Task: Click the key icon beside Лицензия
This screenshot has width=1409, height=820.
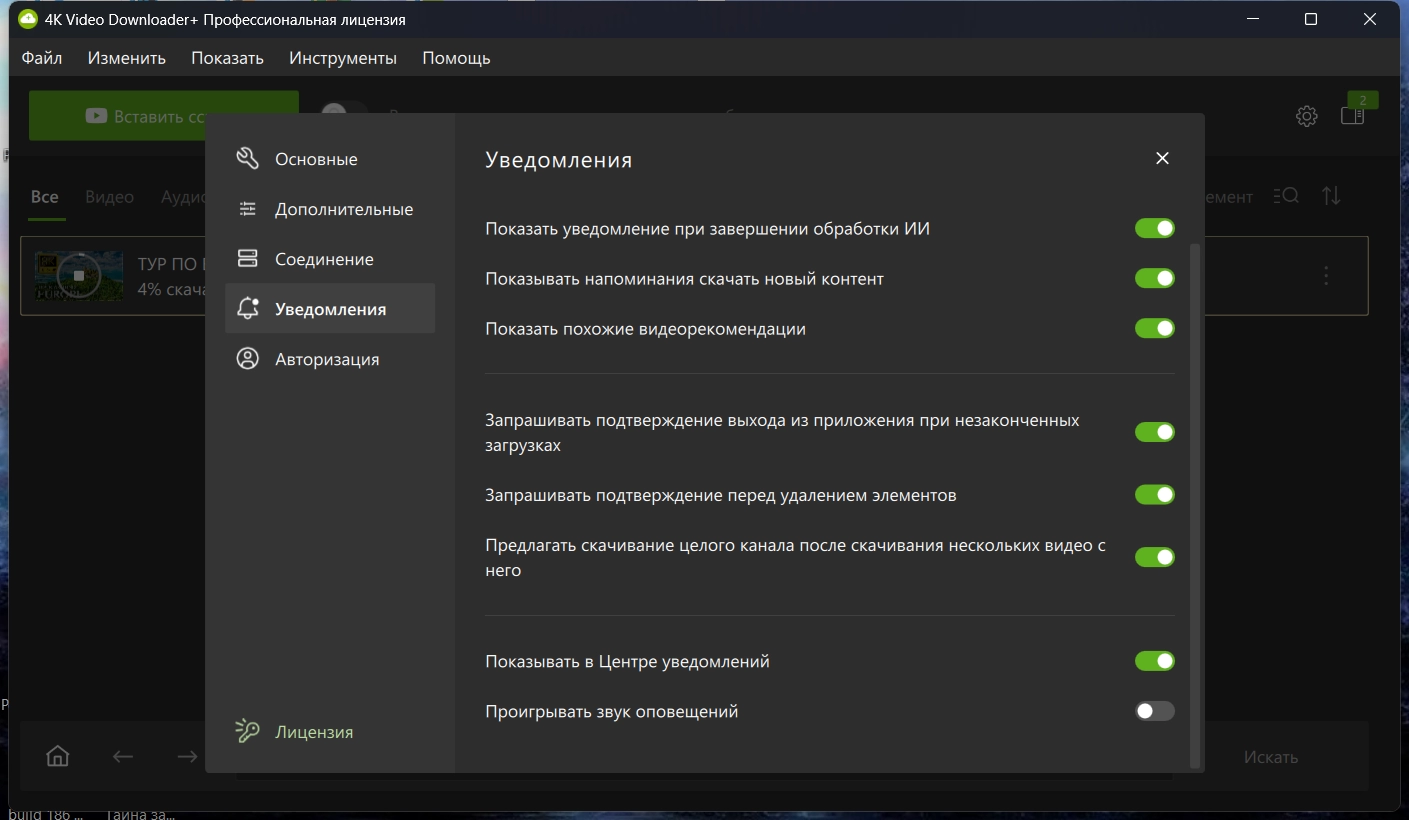Action: click(247, 732)
